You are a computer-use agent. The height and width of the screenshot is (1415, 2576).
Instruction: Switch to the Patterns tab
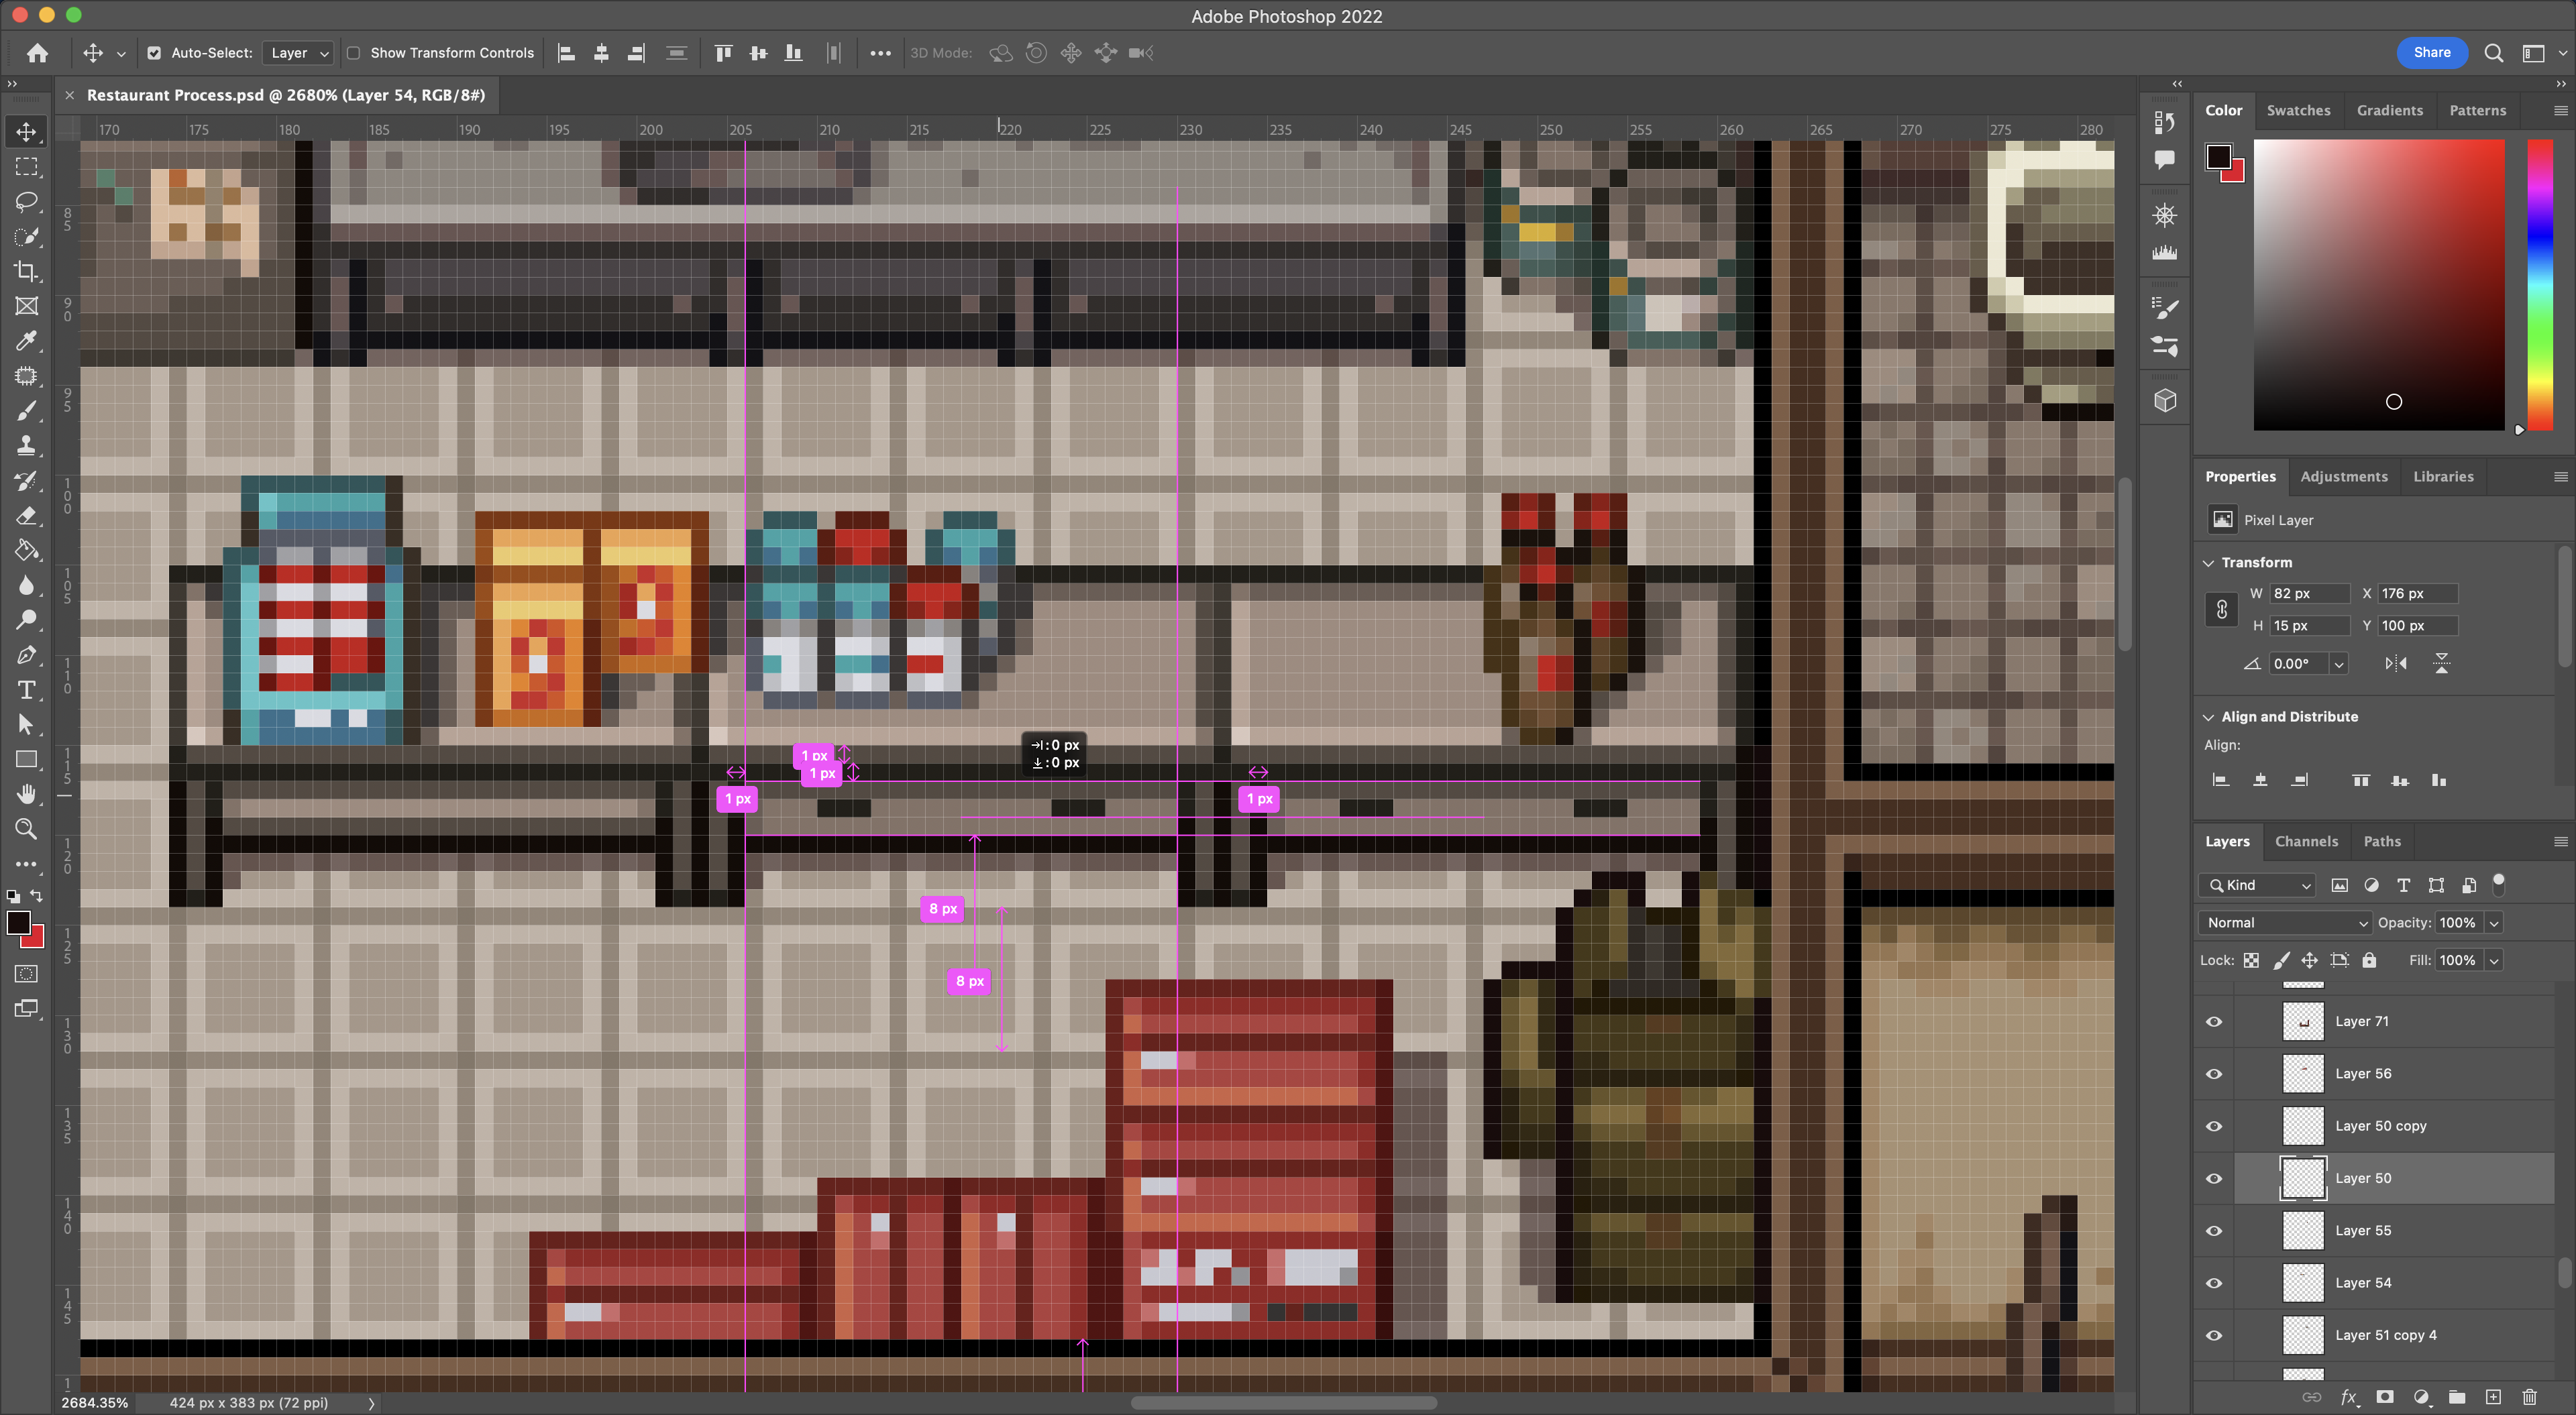[x=2477, y=110]
